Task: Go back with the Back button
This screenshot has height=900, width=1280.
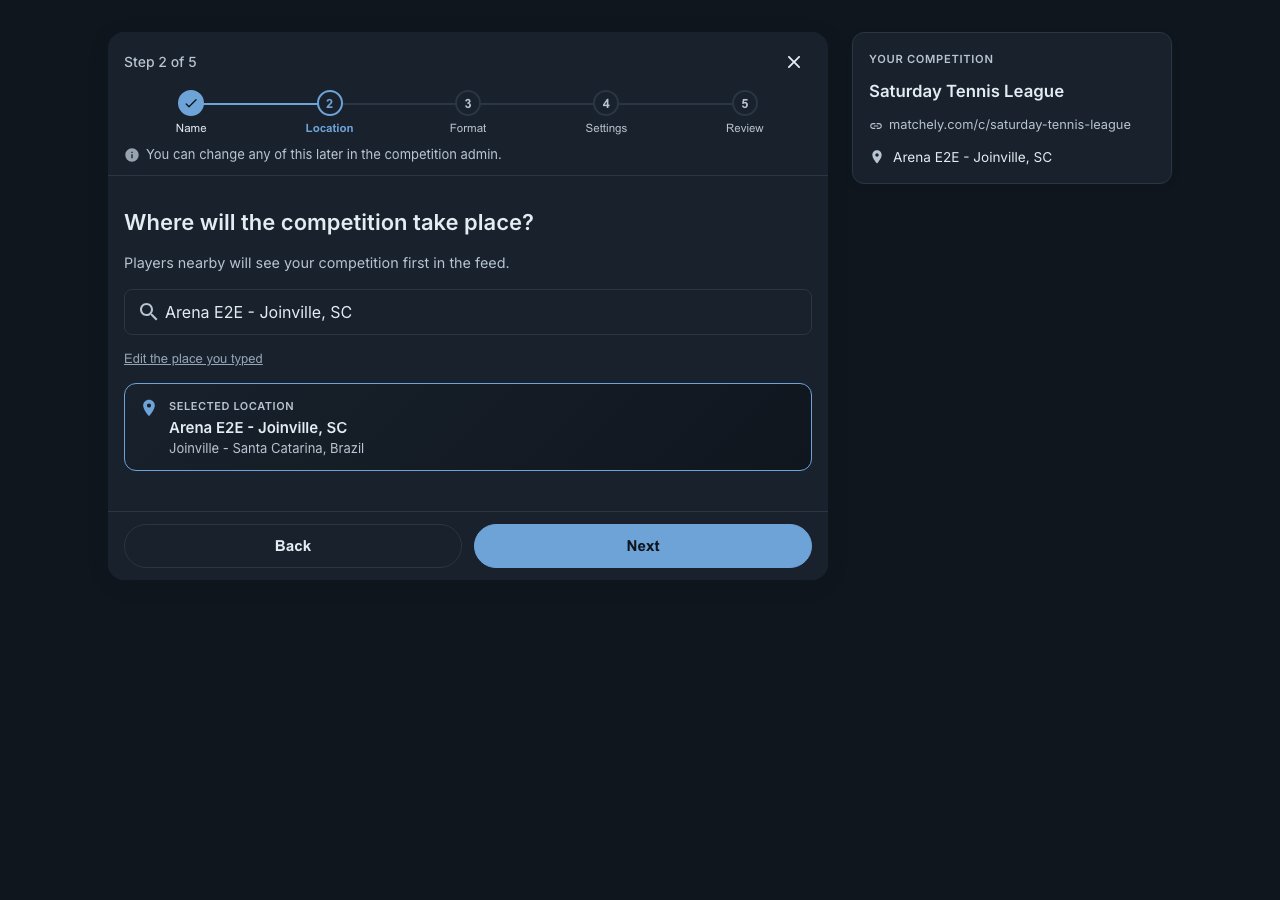Action: [x=293, y=546]
